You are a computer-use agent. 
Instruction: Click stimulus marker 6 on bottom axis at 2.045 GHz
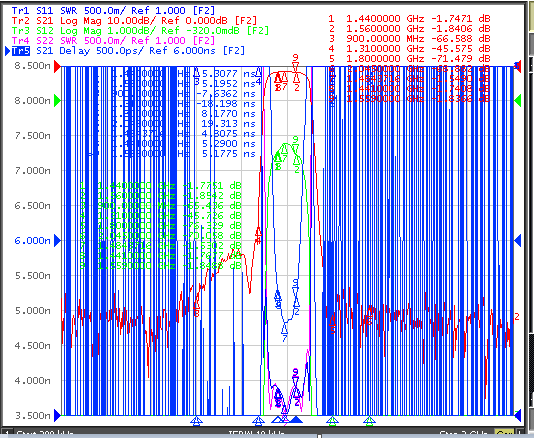(370, 420)
